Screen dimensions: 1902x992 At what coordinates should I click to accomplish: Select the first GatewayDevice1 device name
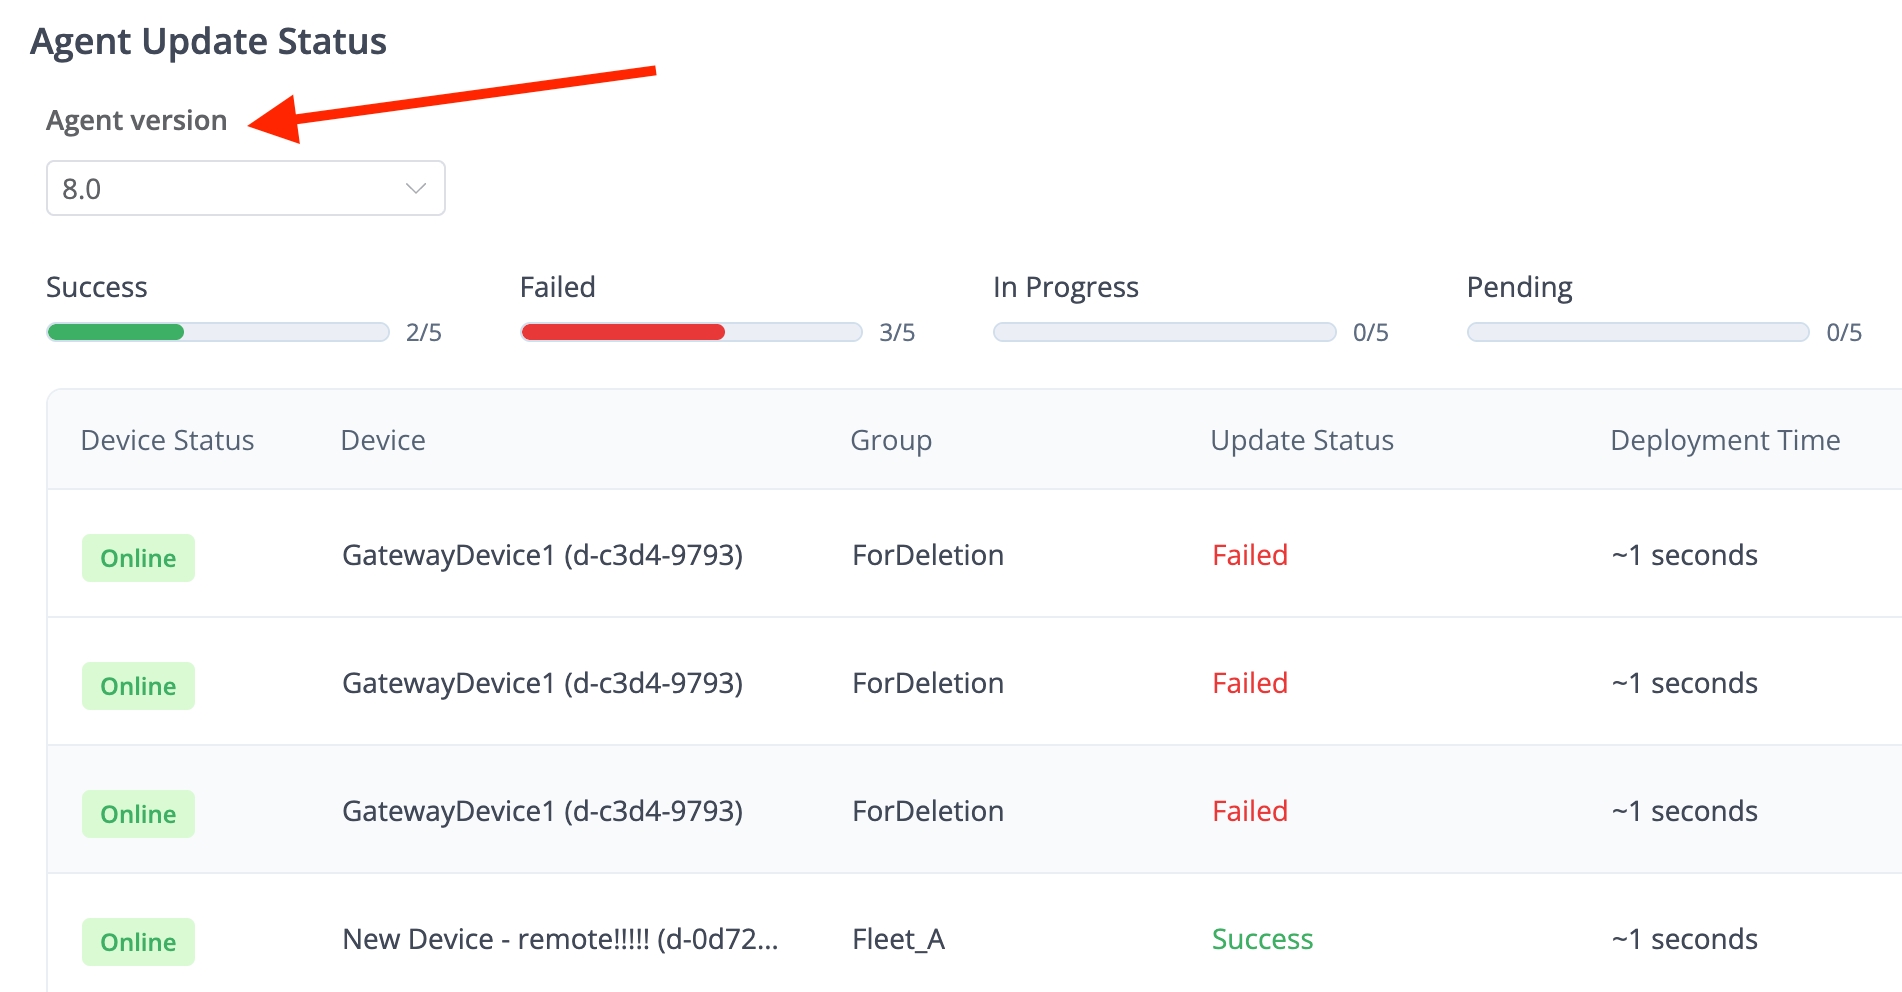(542, 555)
